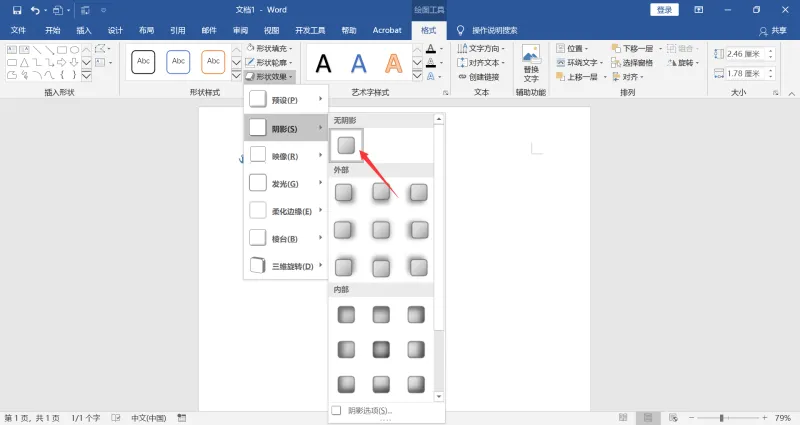800x425 pixels.
Task: Click the 编辑形状 edit shape icon
Action: [102, 48]
